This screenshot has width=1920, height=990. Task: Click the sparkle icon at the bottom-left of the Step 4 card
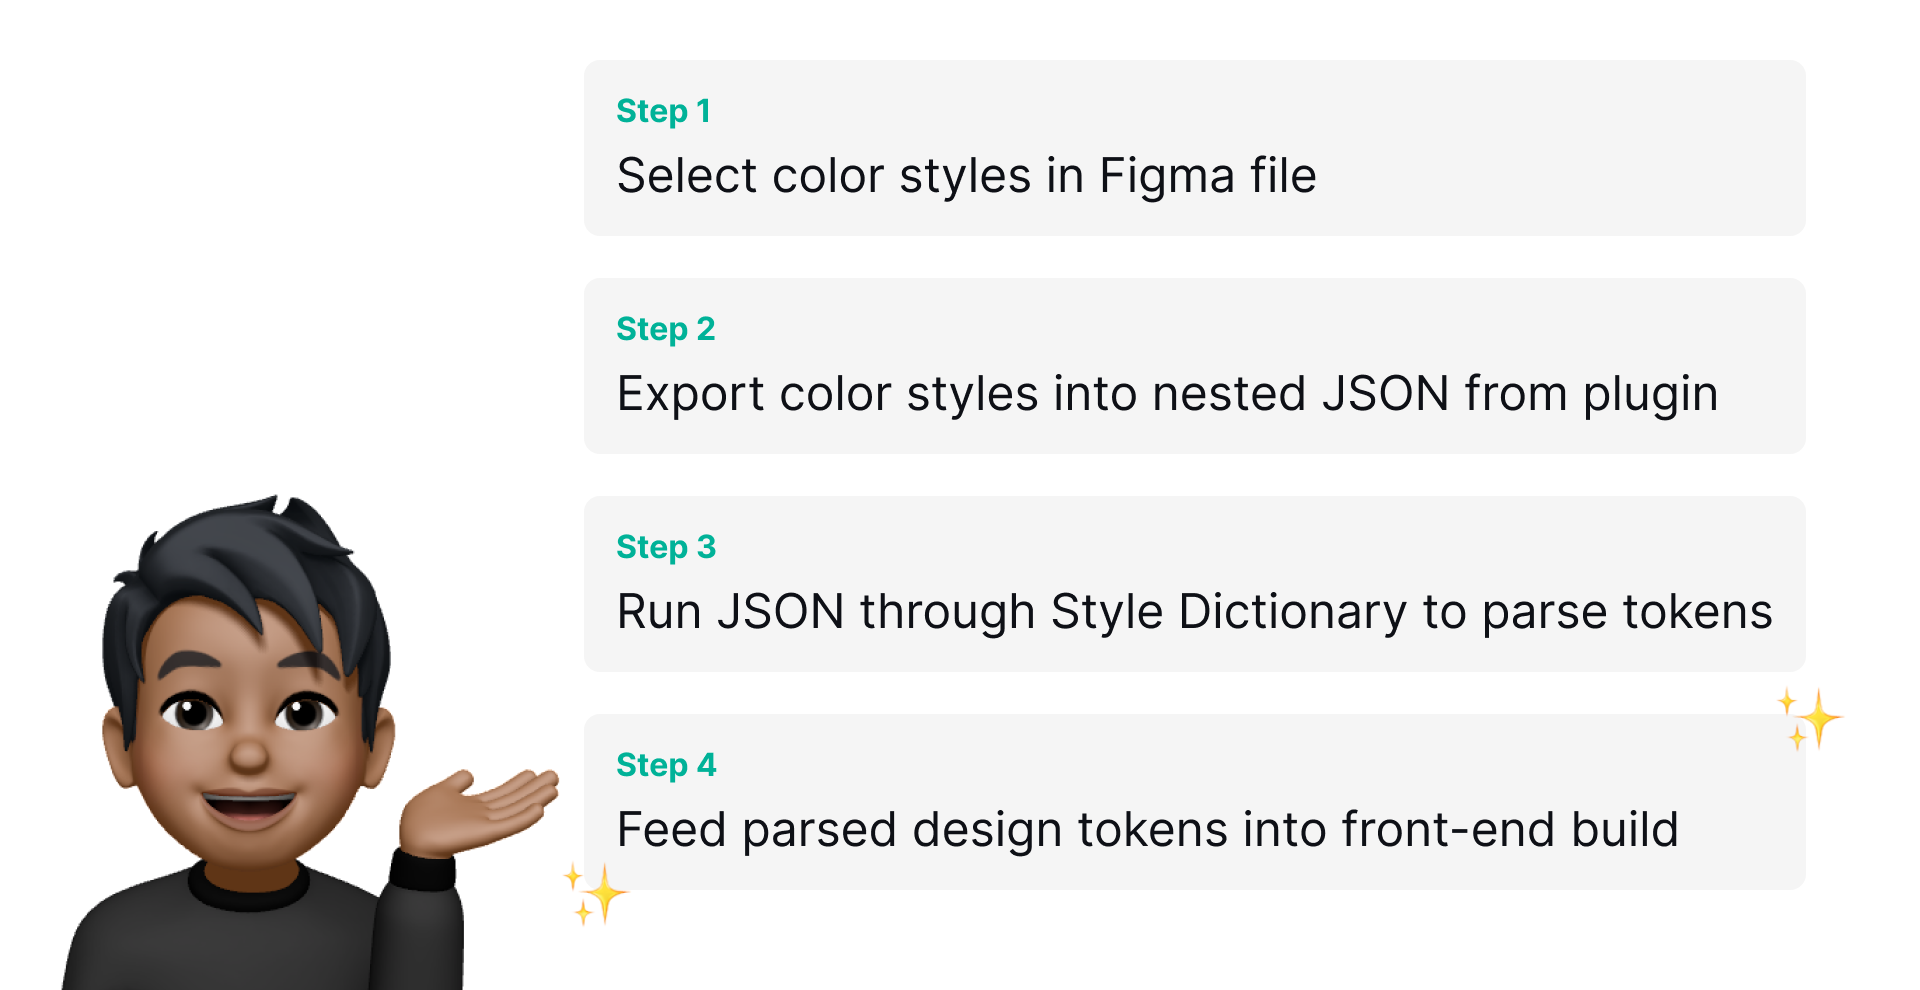[x=597, y=893]
